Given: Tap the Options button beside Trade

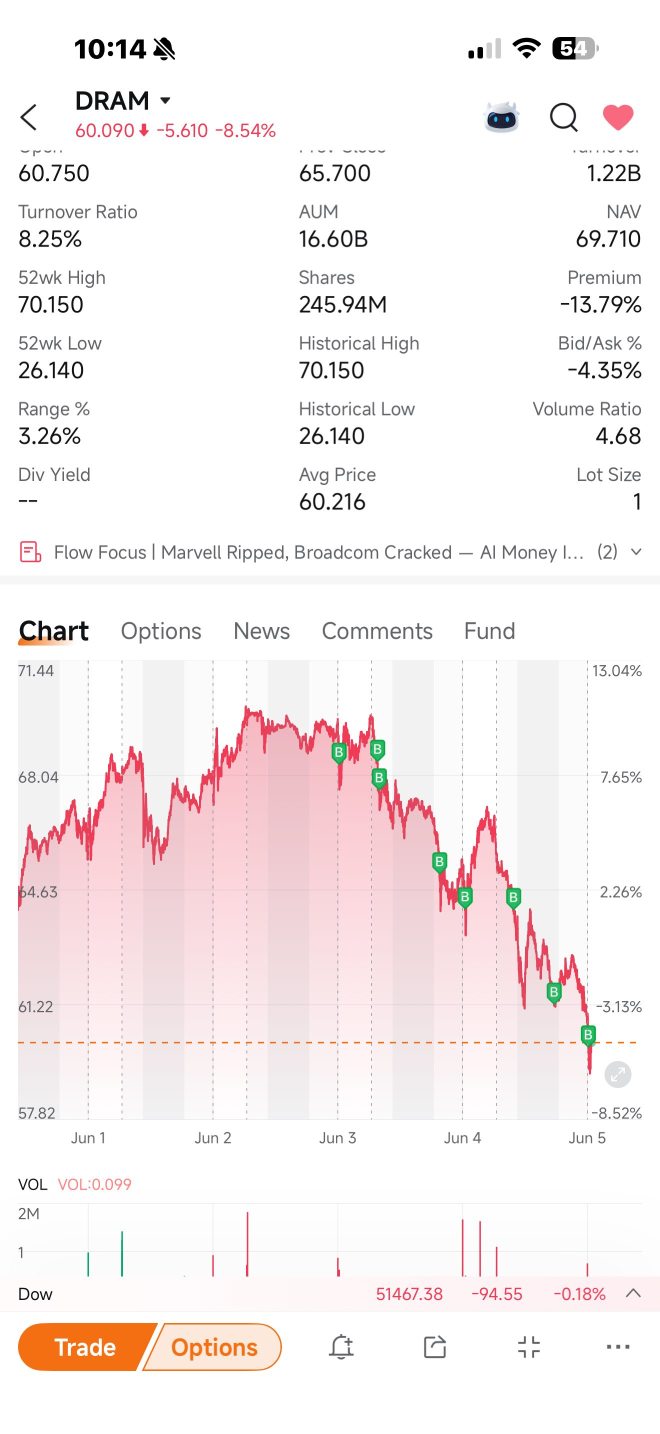Looking at the screenshot, I should (x=214, y=1347).
